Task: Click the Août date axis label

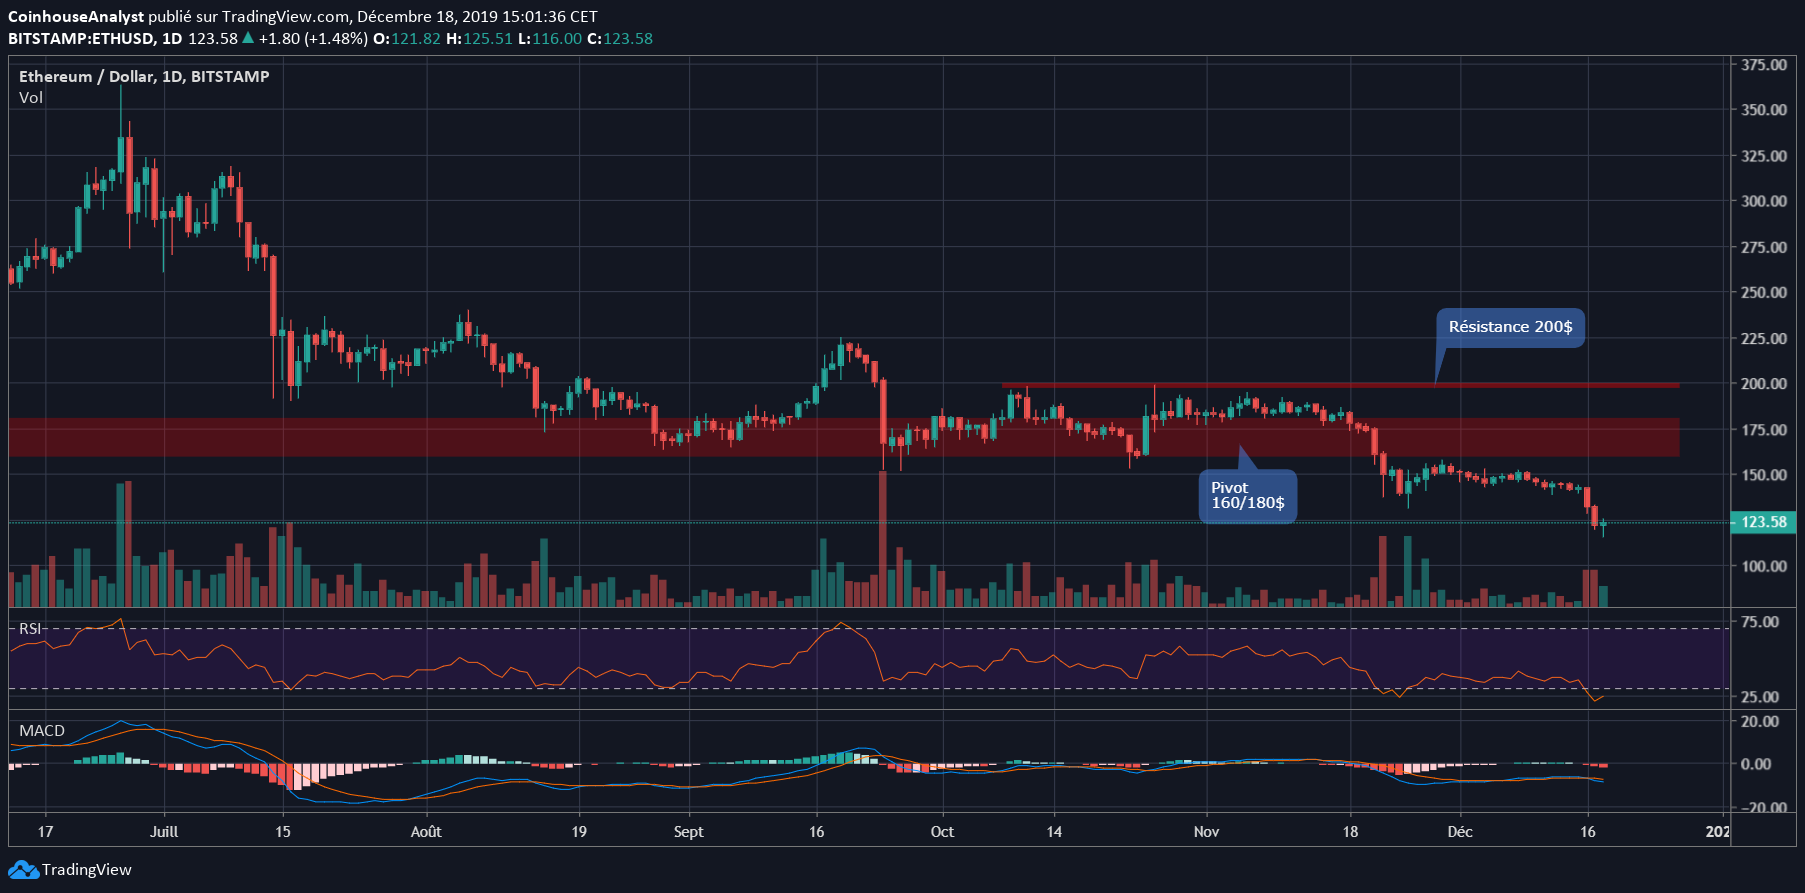Action: tap(426, 832)
